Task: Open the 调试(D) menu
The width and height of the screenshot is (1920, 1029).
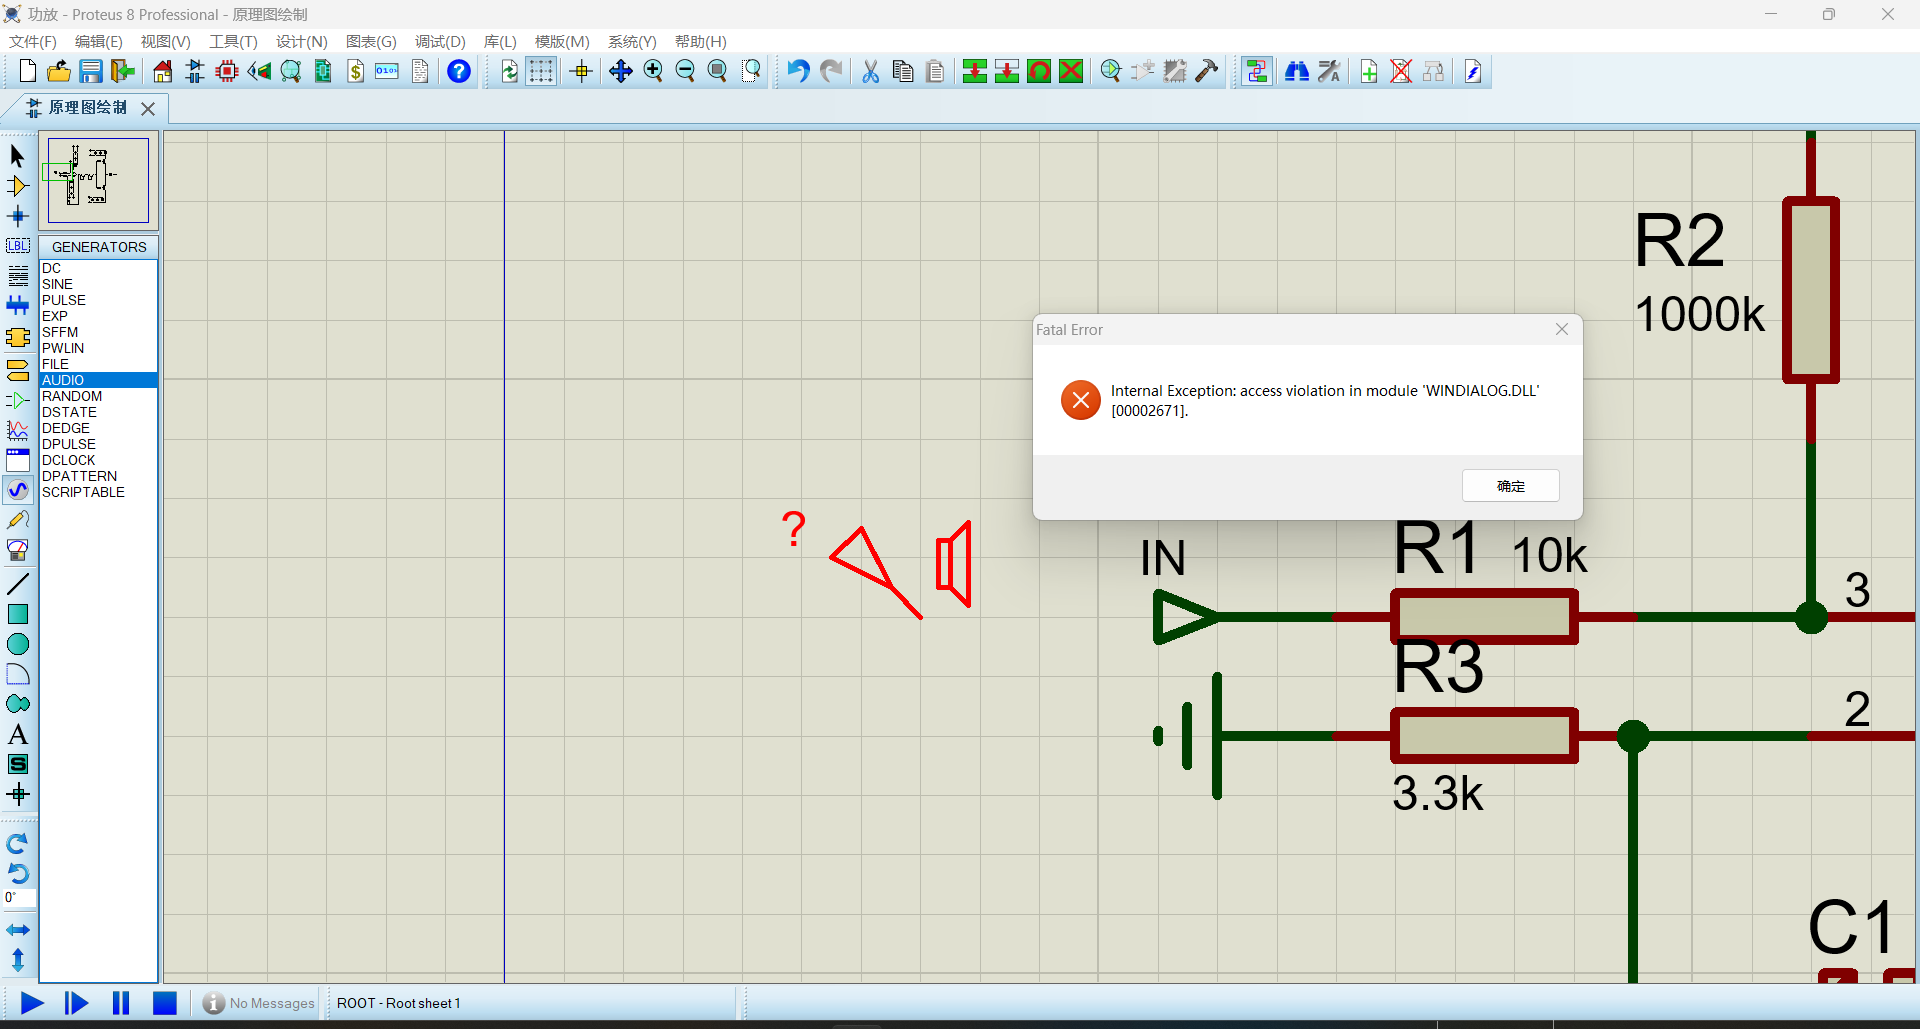Action: tap(440, 41)
